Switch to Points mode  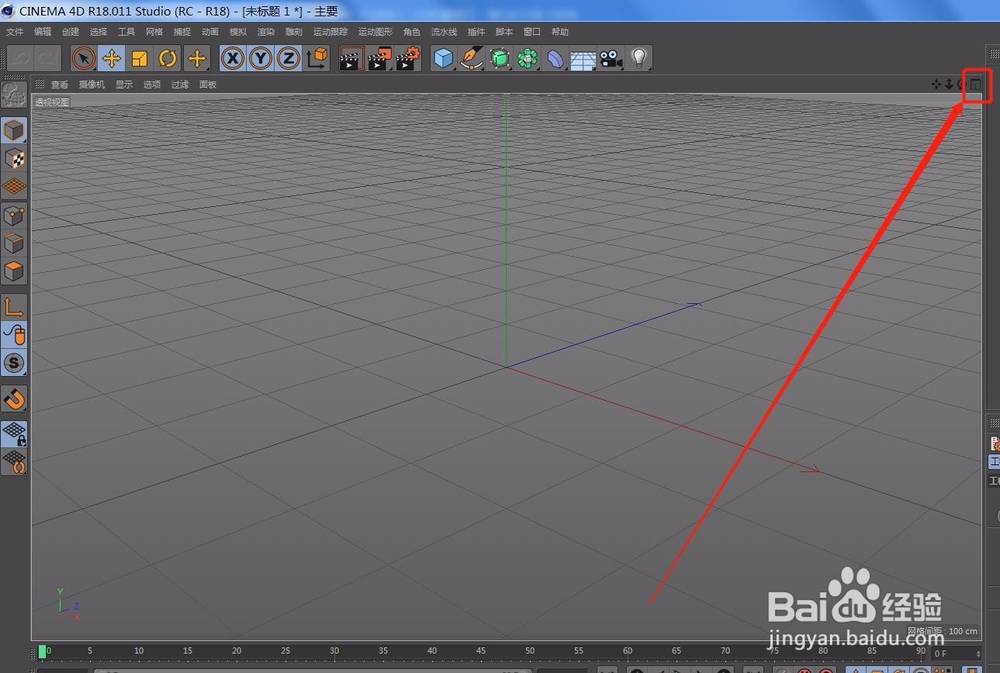tap(13, 216)
